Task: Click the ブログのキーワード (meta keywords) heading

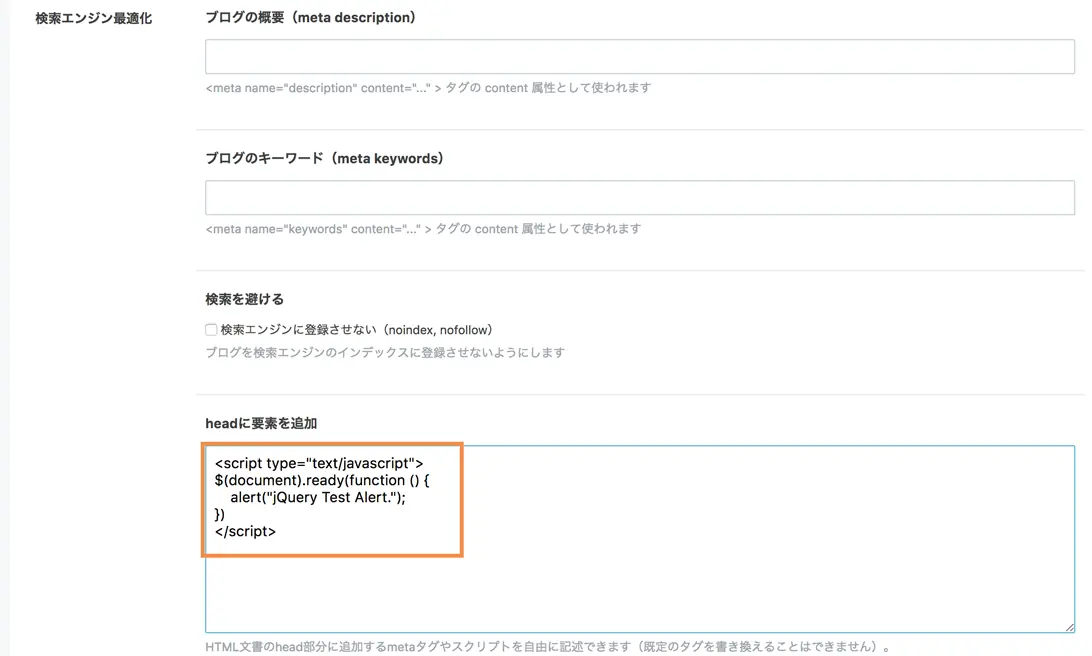Action: click(x=325, y=158)
